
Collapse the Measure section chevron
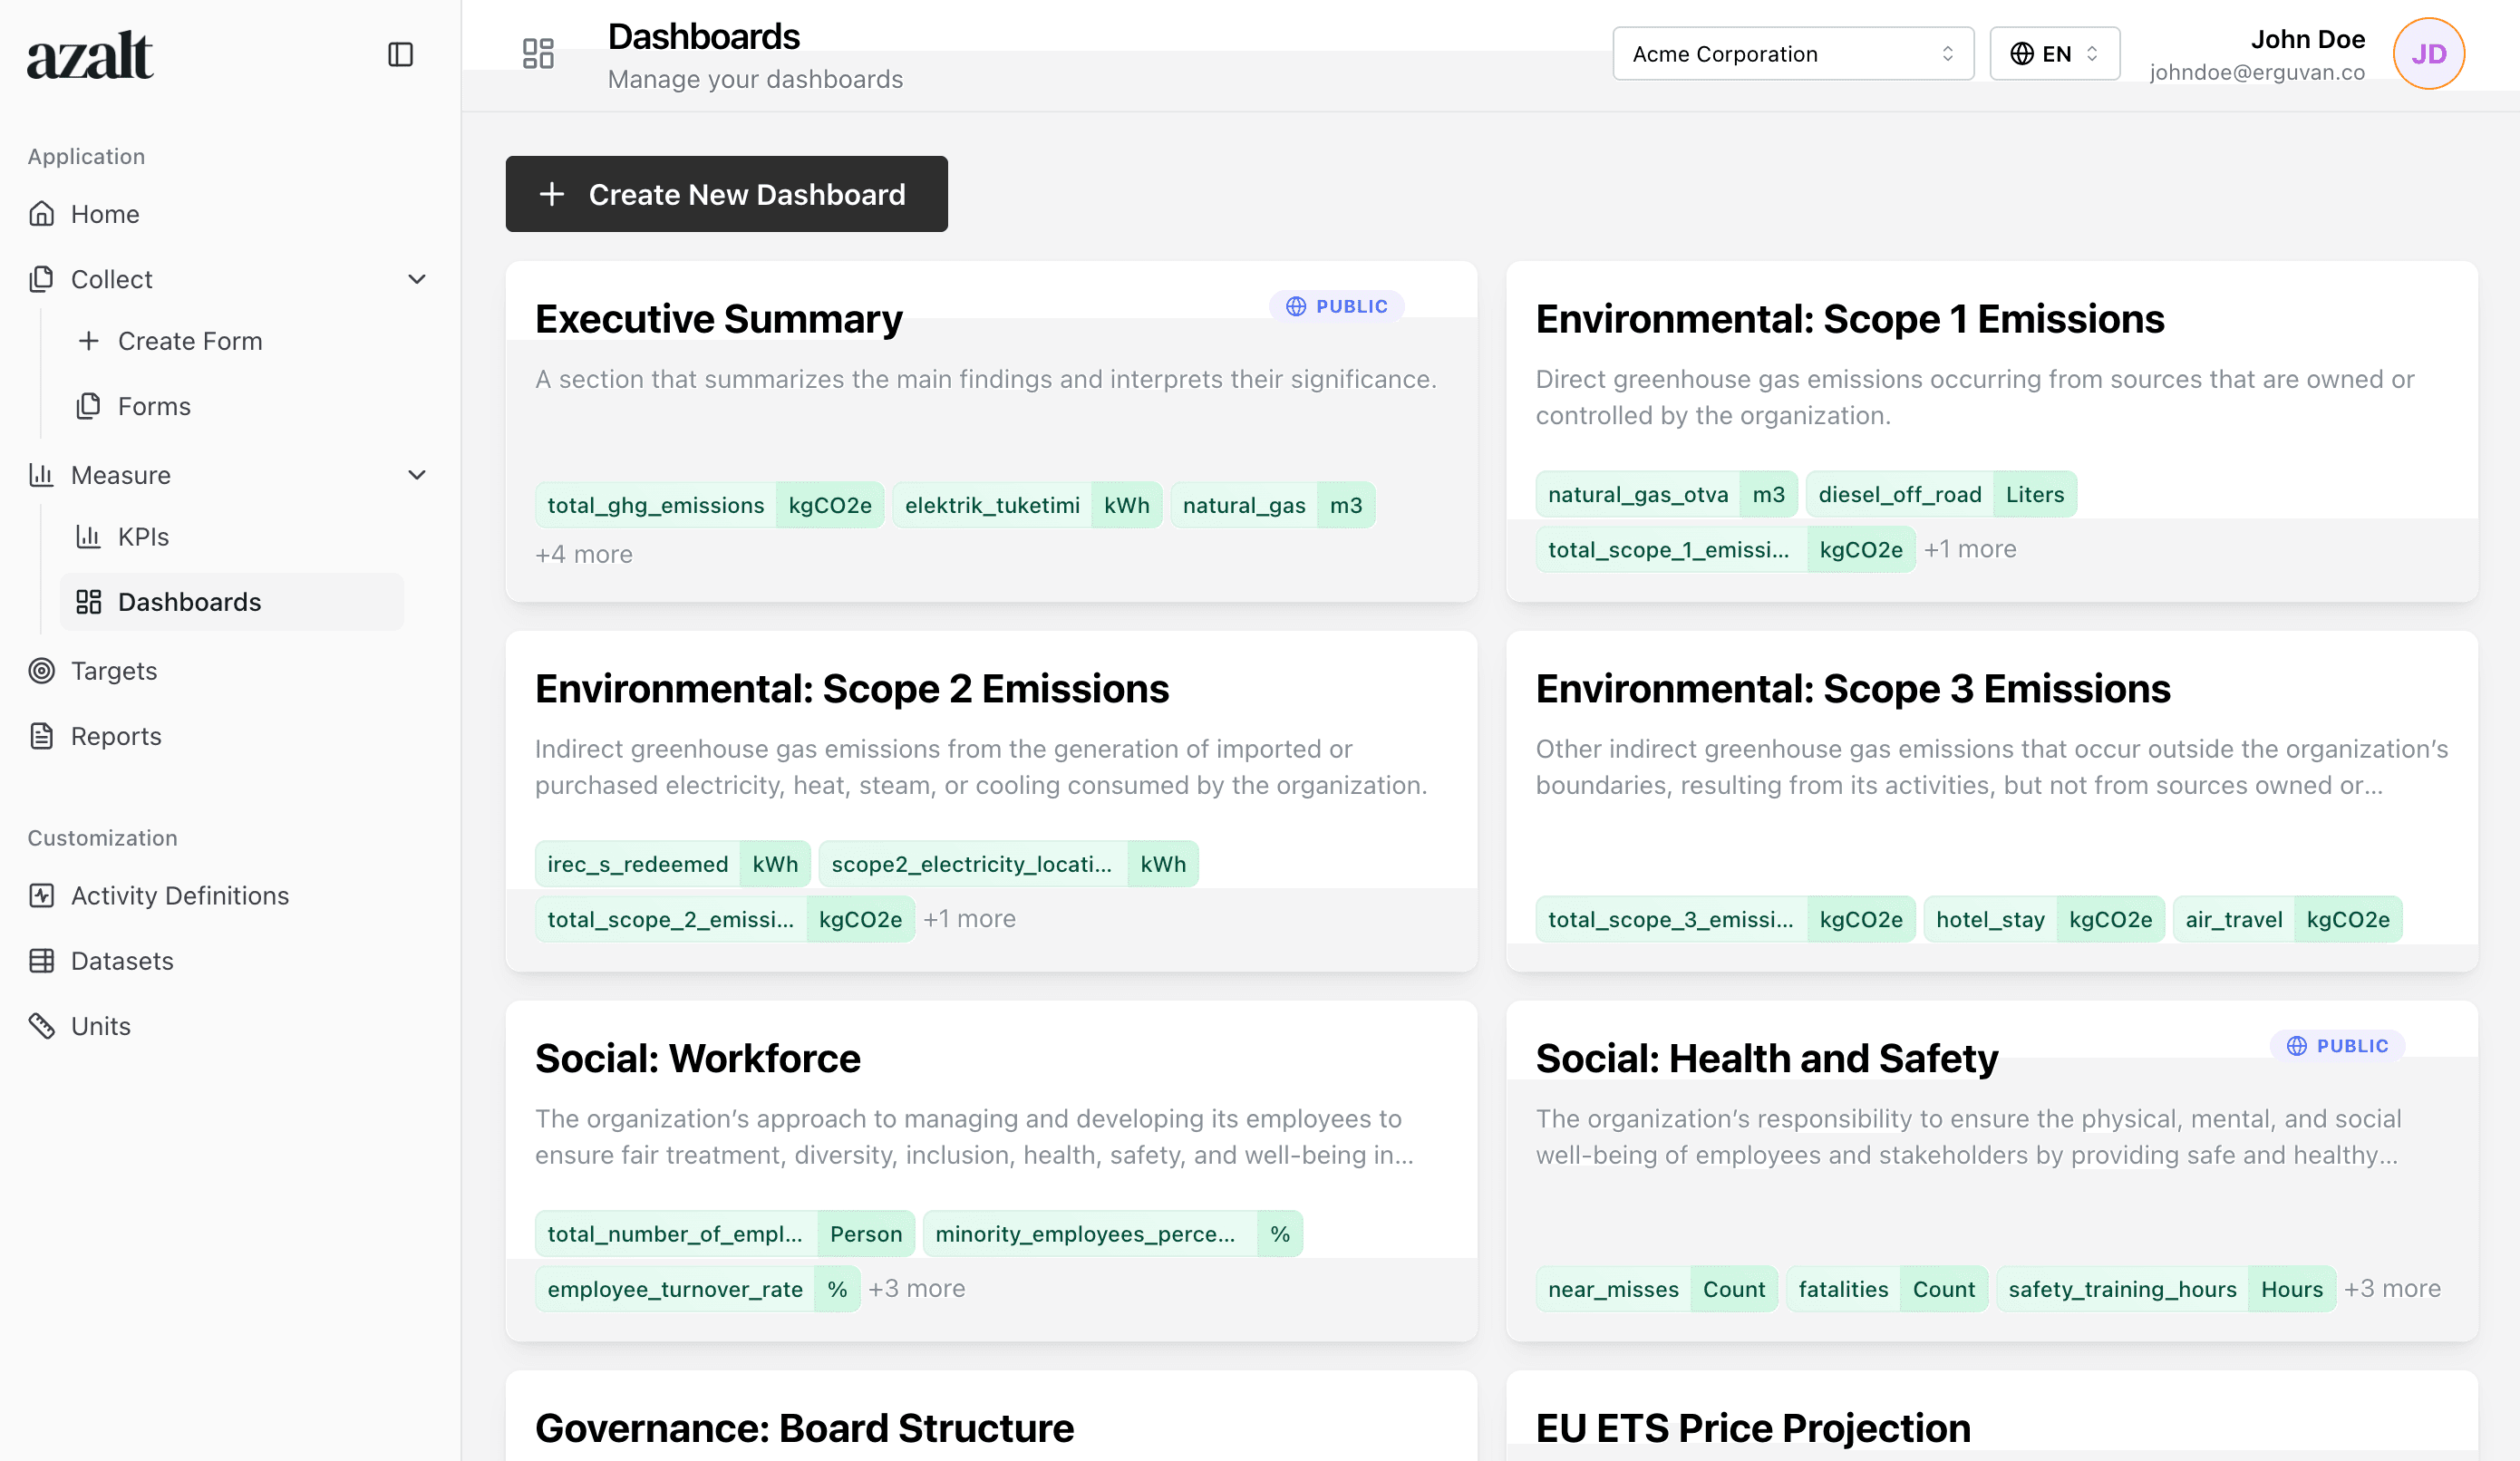(417, 475)
